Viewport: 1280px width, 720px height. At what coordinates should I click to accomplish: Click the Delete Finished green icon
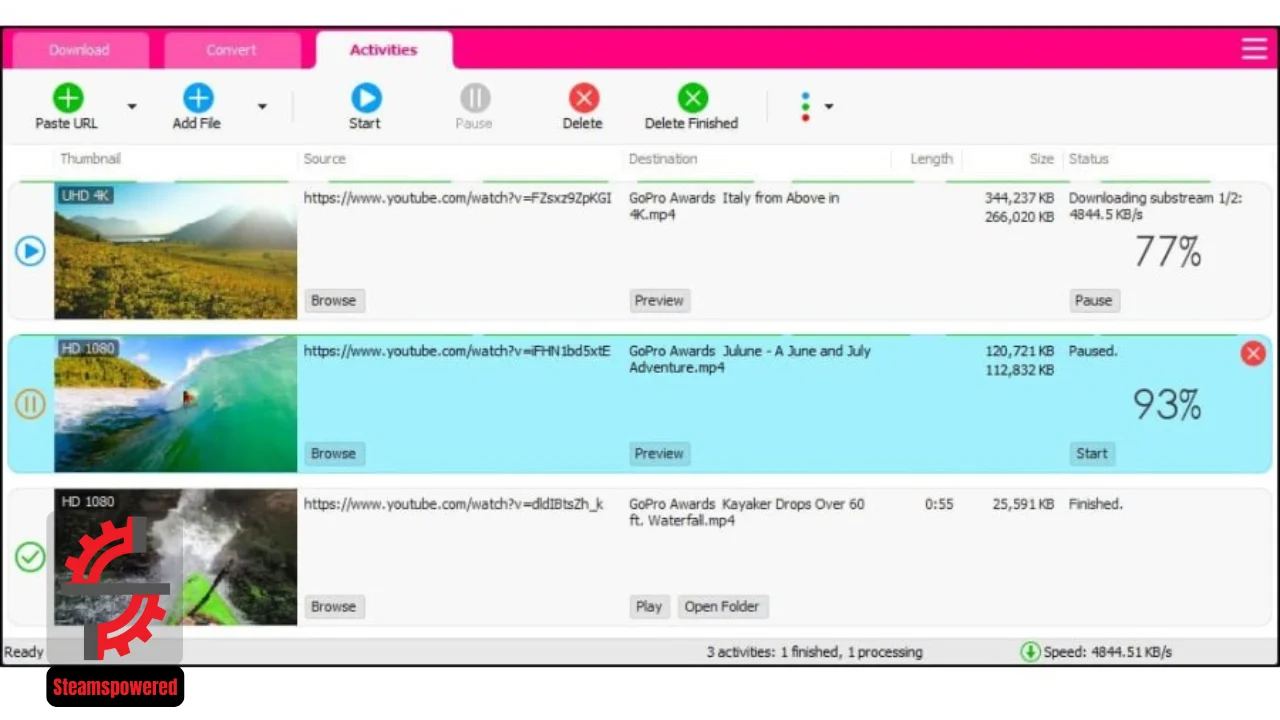tap(692, 98)
